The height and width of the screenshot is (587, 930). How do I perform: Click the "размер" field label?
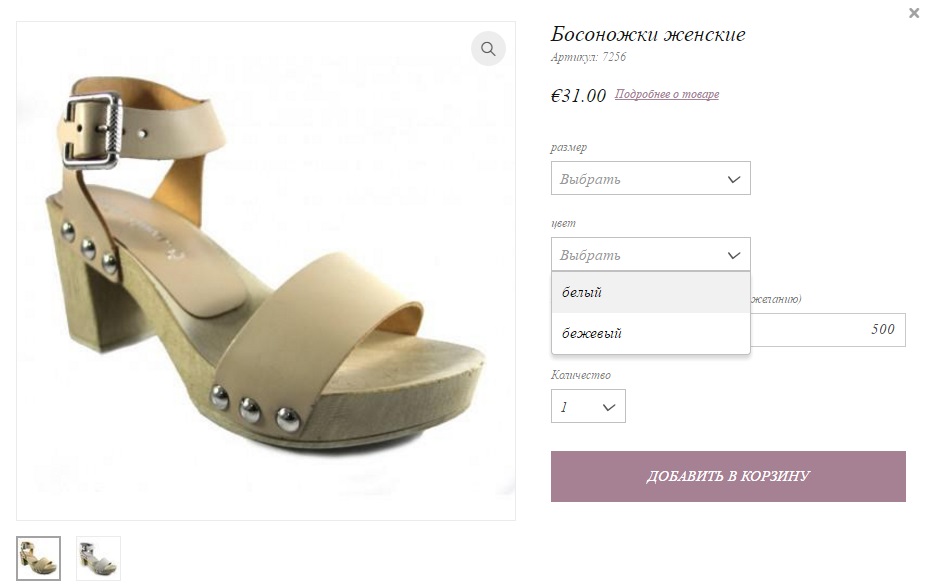(x=569, y=148)
